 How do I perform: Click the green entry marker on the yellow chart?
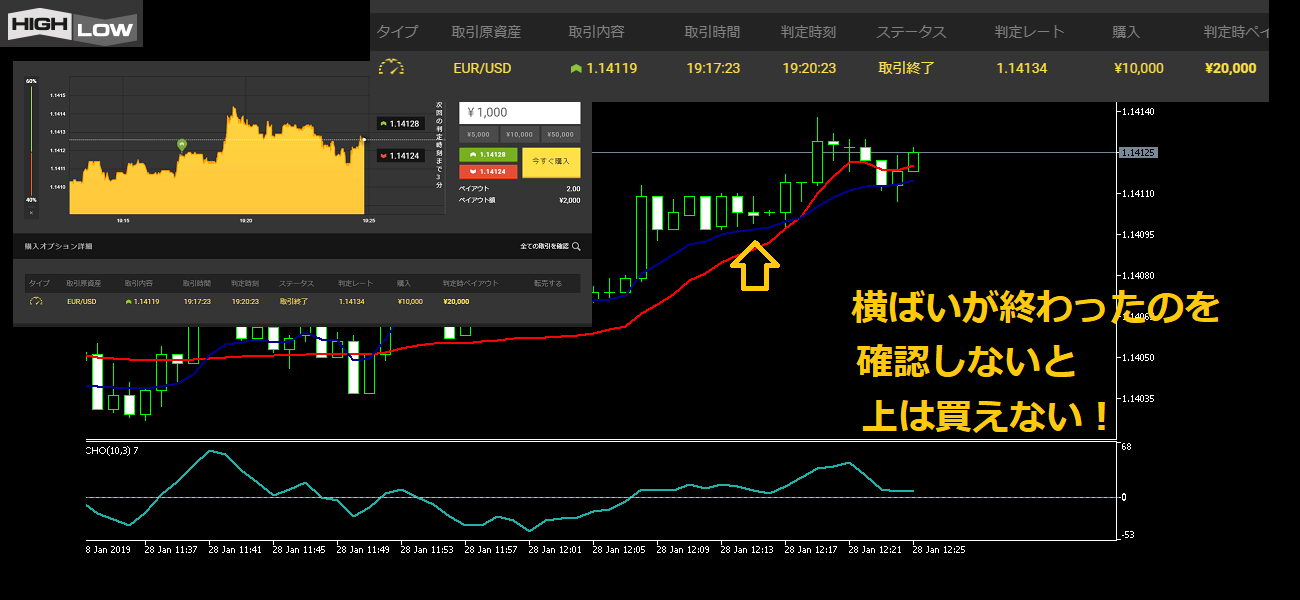click(x=181, y=145)
